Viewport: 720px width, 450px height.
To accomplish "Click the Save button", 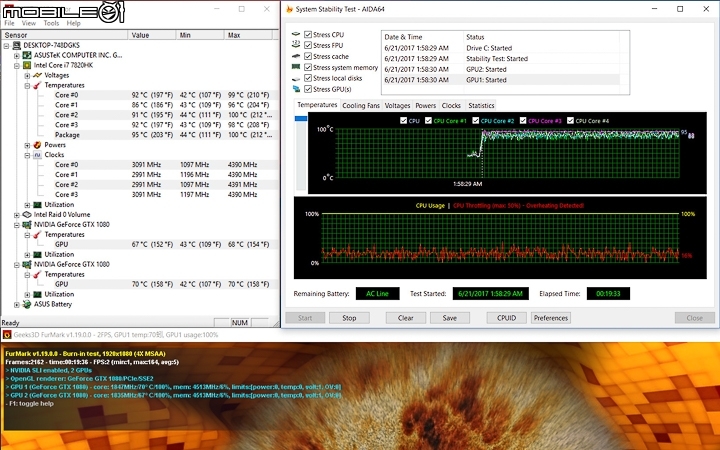I will (x=450, y=318).
